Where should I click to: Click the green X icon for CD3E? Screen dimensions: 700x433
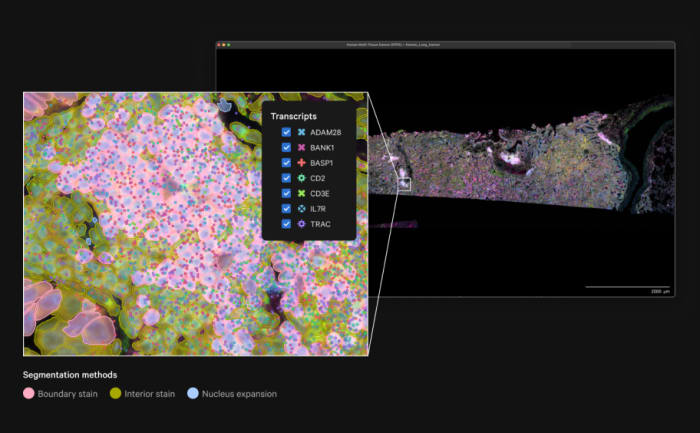[302, 193]
